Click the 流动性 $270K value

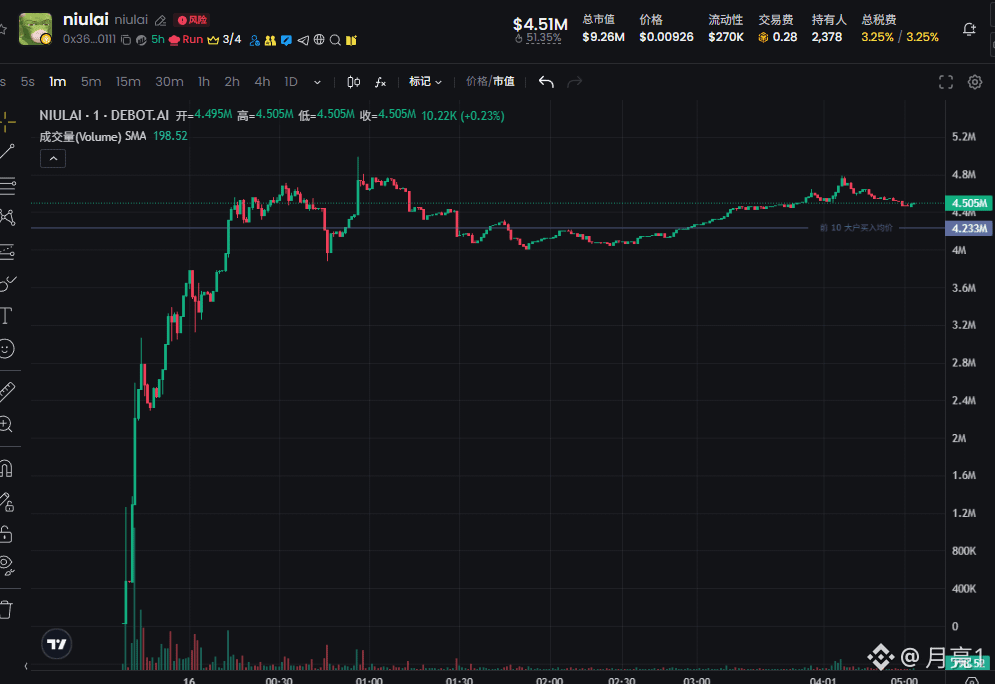pyautogui.click(x=726, y=37)
